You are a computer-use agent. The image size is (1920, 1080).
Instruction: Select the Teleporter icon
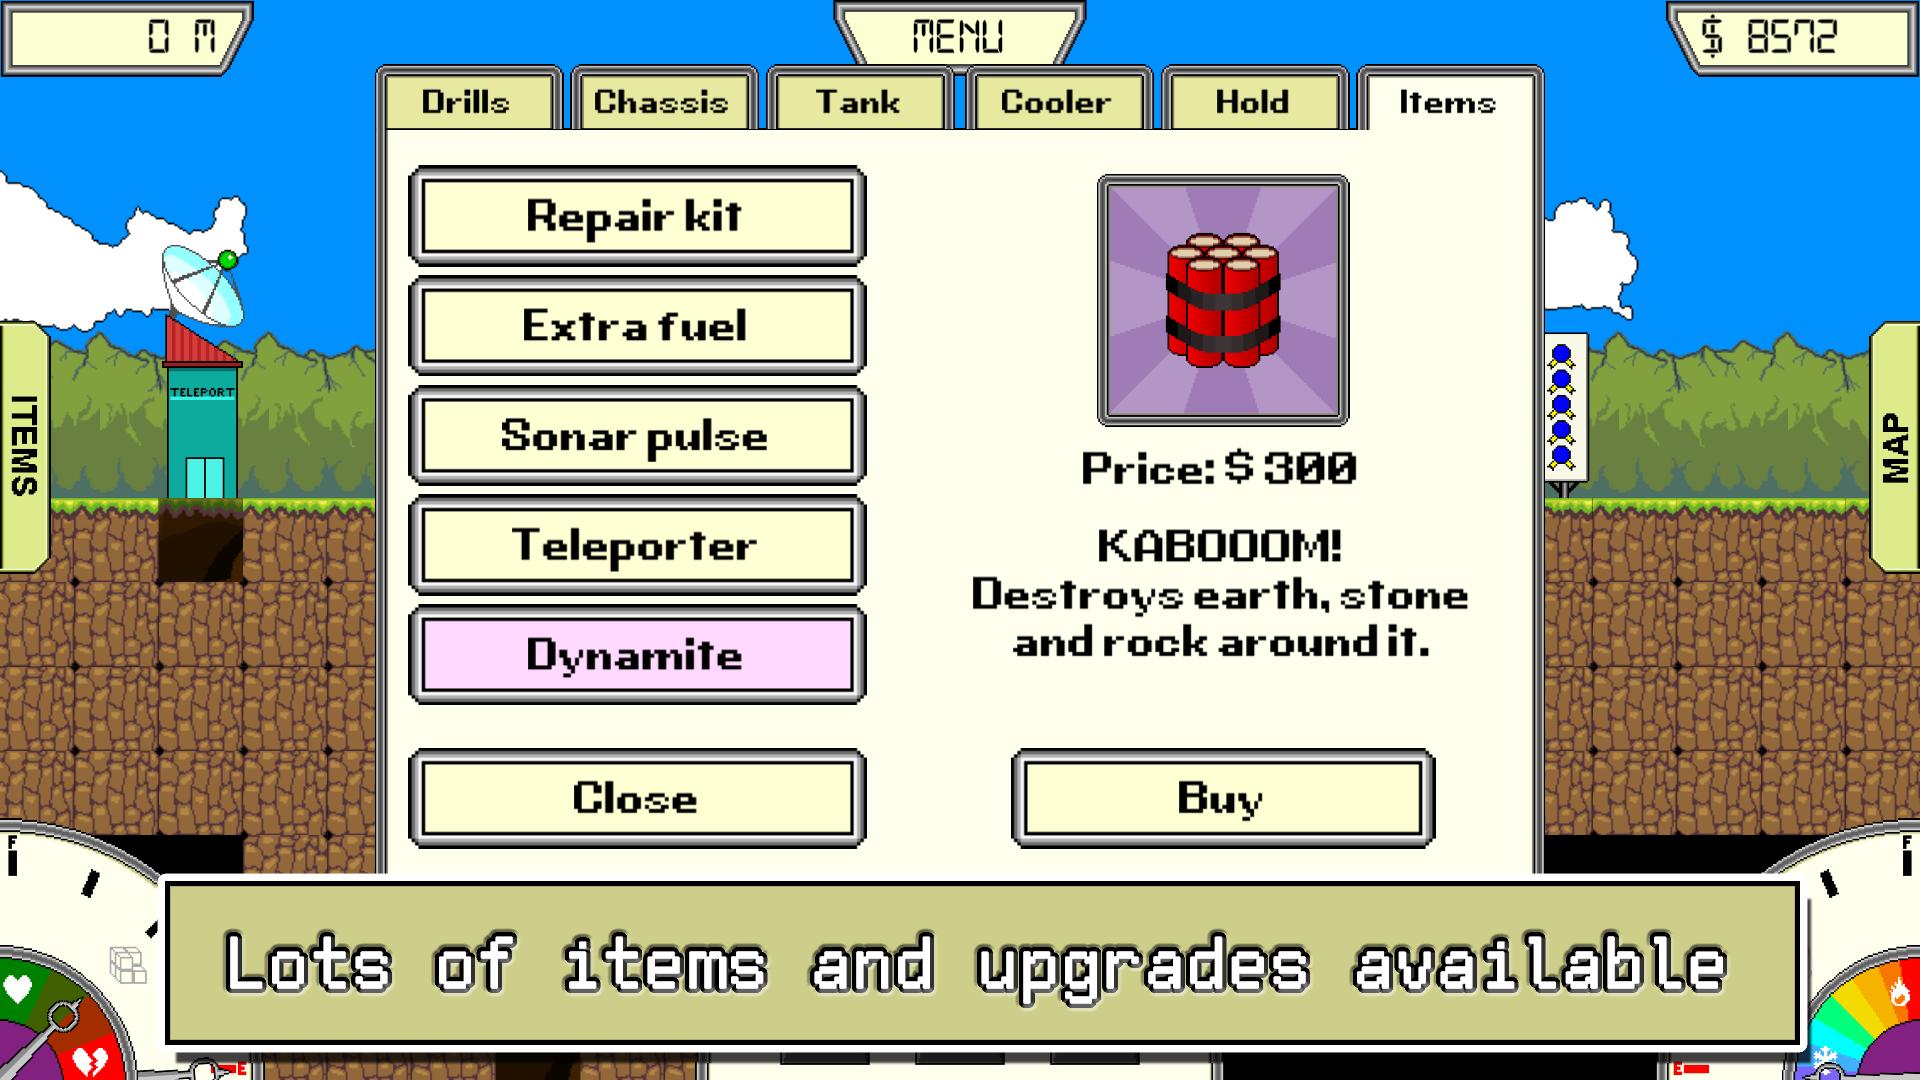click(x=640, y=545)
